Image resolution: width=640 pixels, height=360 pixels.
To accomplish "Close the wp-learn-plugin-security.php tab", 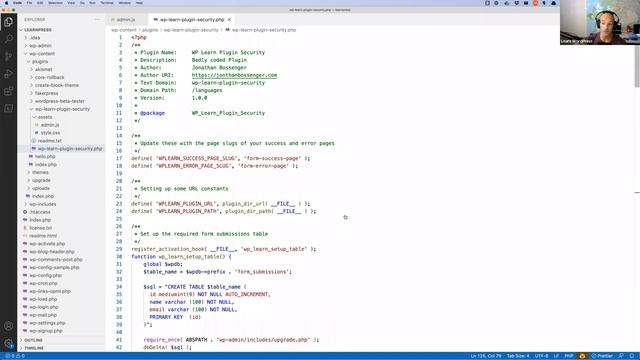I will point(229,20).
